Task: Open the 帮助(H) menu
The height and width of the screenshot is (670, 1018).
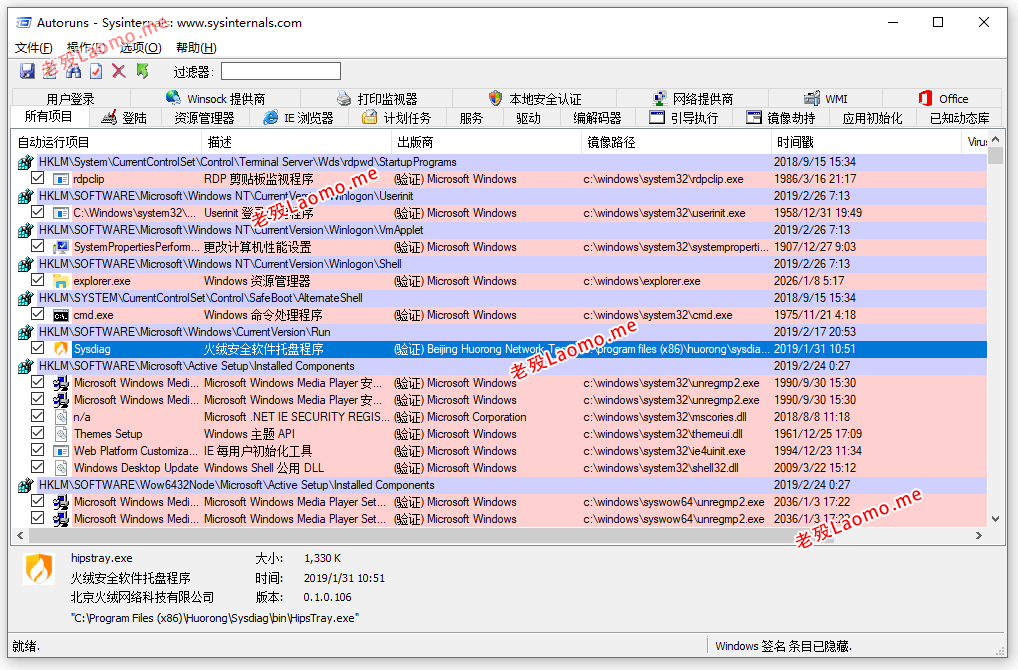Action: coord(196,47)
